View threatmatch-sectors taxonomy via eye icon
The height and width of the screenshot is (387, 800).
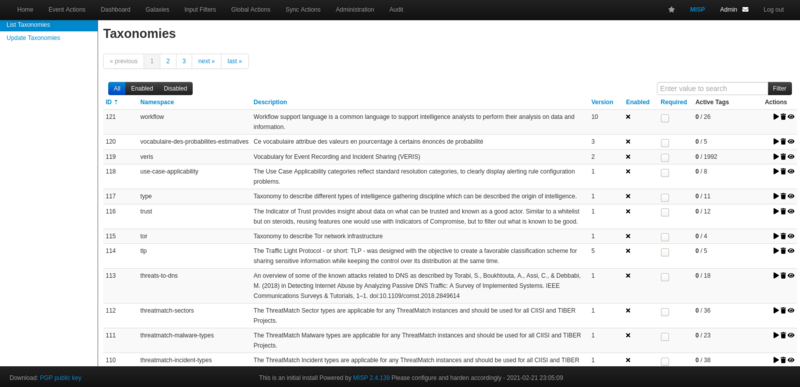(791, 311)
